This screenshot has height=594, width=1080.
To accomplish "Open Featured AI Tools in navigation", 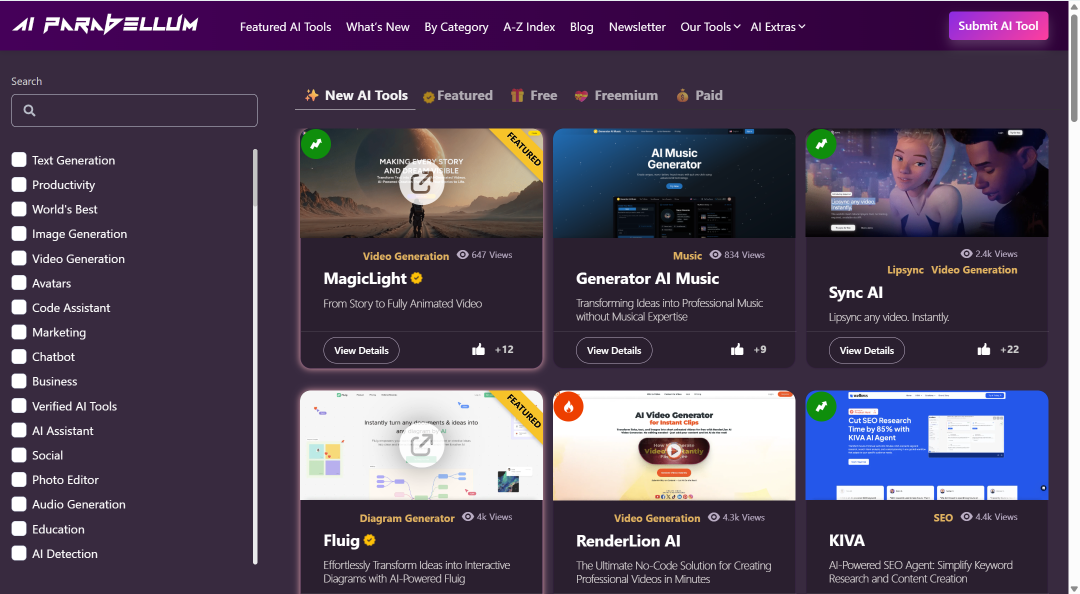I will pos(285,27).
